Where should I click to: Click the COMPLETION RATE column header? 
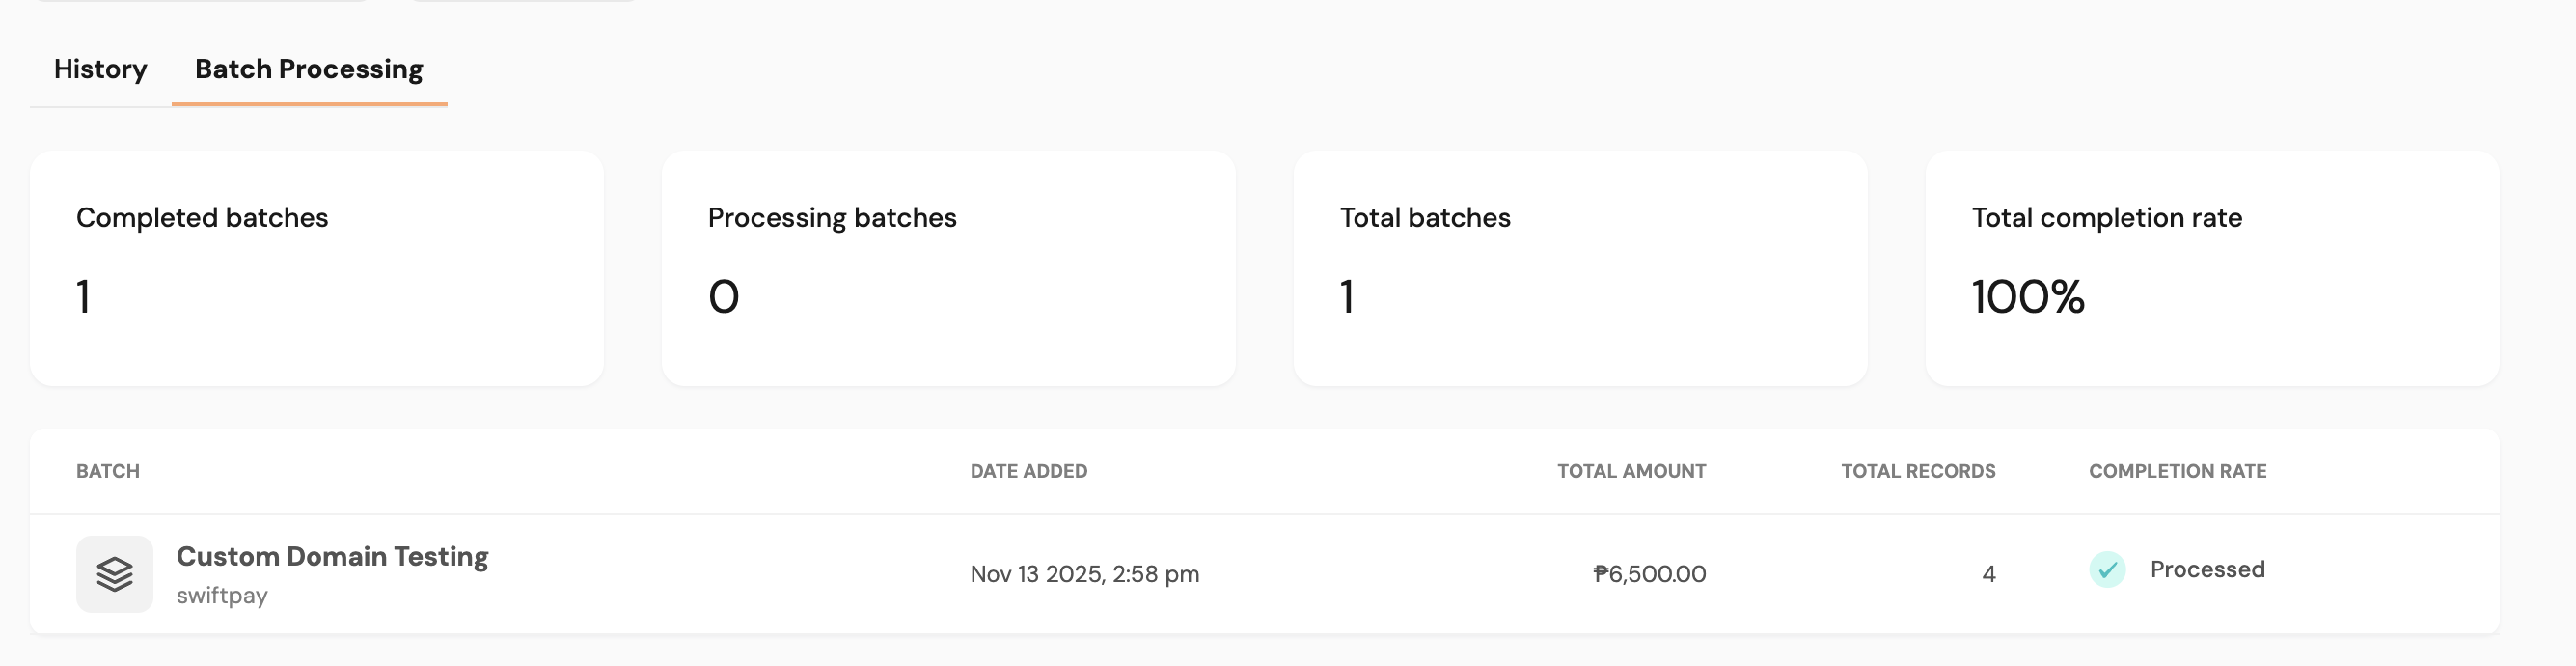(x=2177, y=471)
